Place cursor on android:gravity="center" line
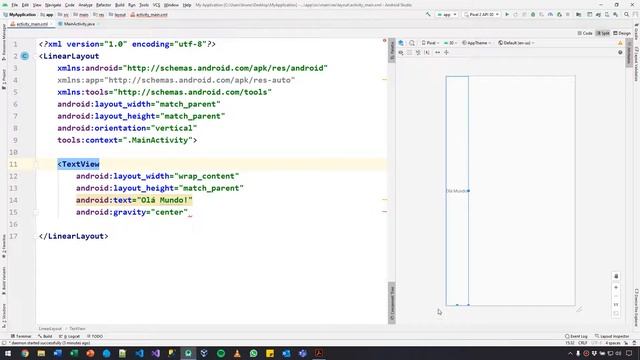This screenshot has width=640, height=360. click(x=132, y=212)
